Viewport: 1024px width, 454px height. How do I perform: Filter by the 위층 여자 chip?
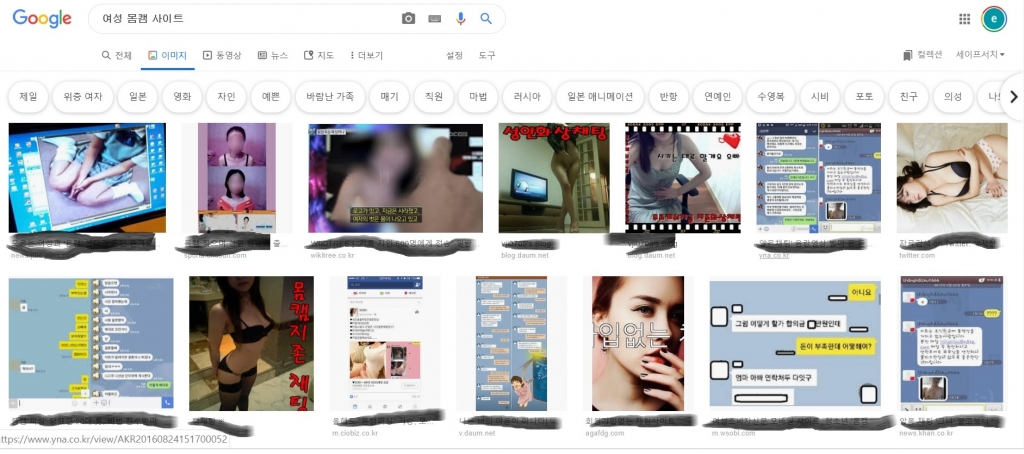pyautogui.click(x=83, y=97)
